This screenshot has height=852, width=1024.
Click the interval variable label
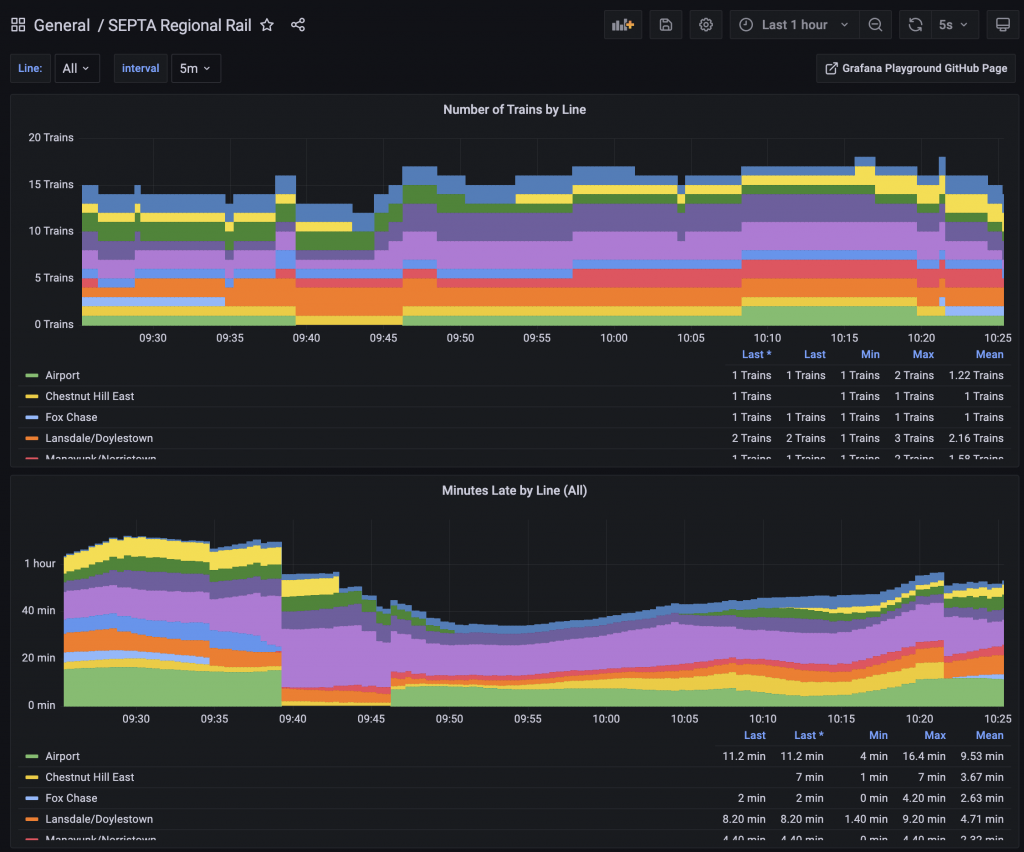[140, 69]
